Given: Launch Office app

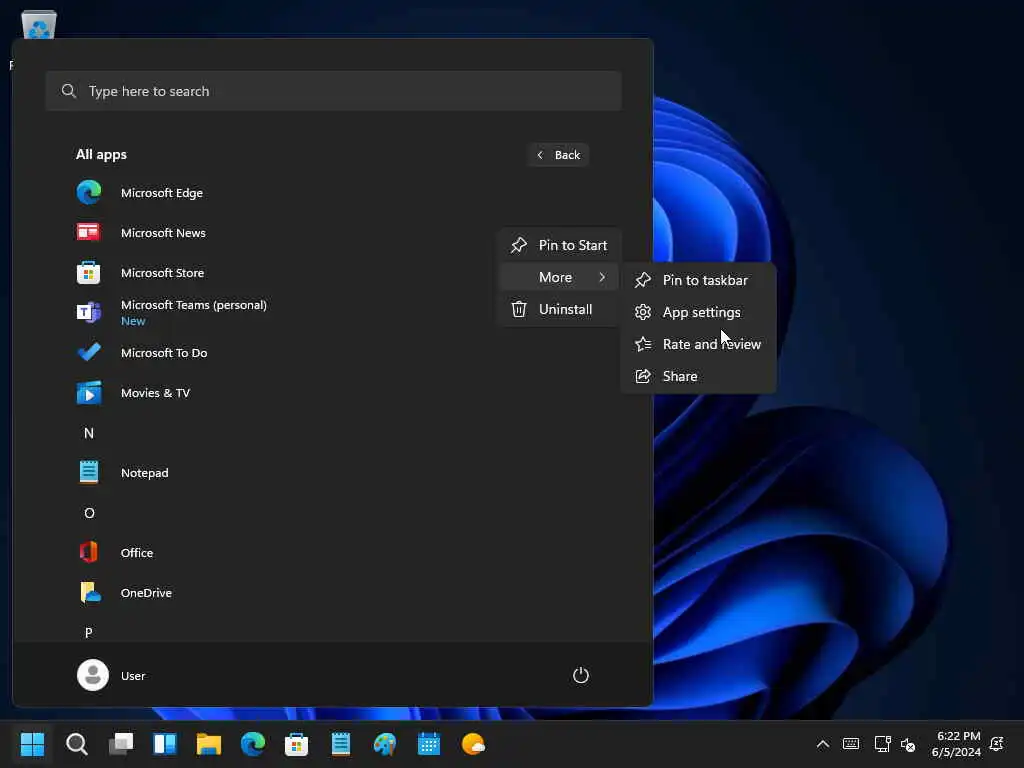Looking at the screenshot, I should 332,552.
